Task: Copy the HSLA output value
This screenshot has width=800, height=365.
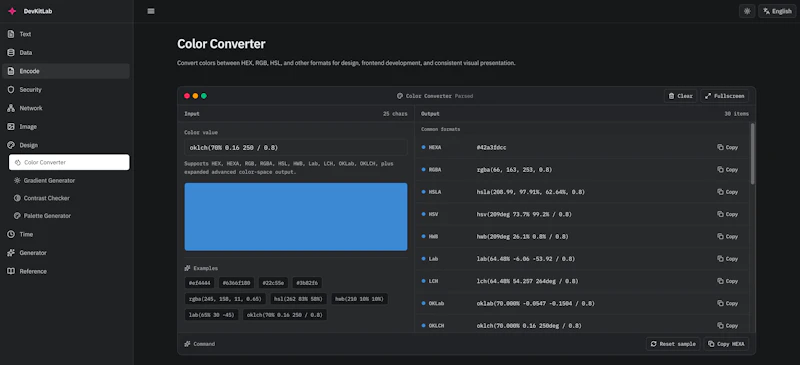Action: 728,192
